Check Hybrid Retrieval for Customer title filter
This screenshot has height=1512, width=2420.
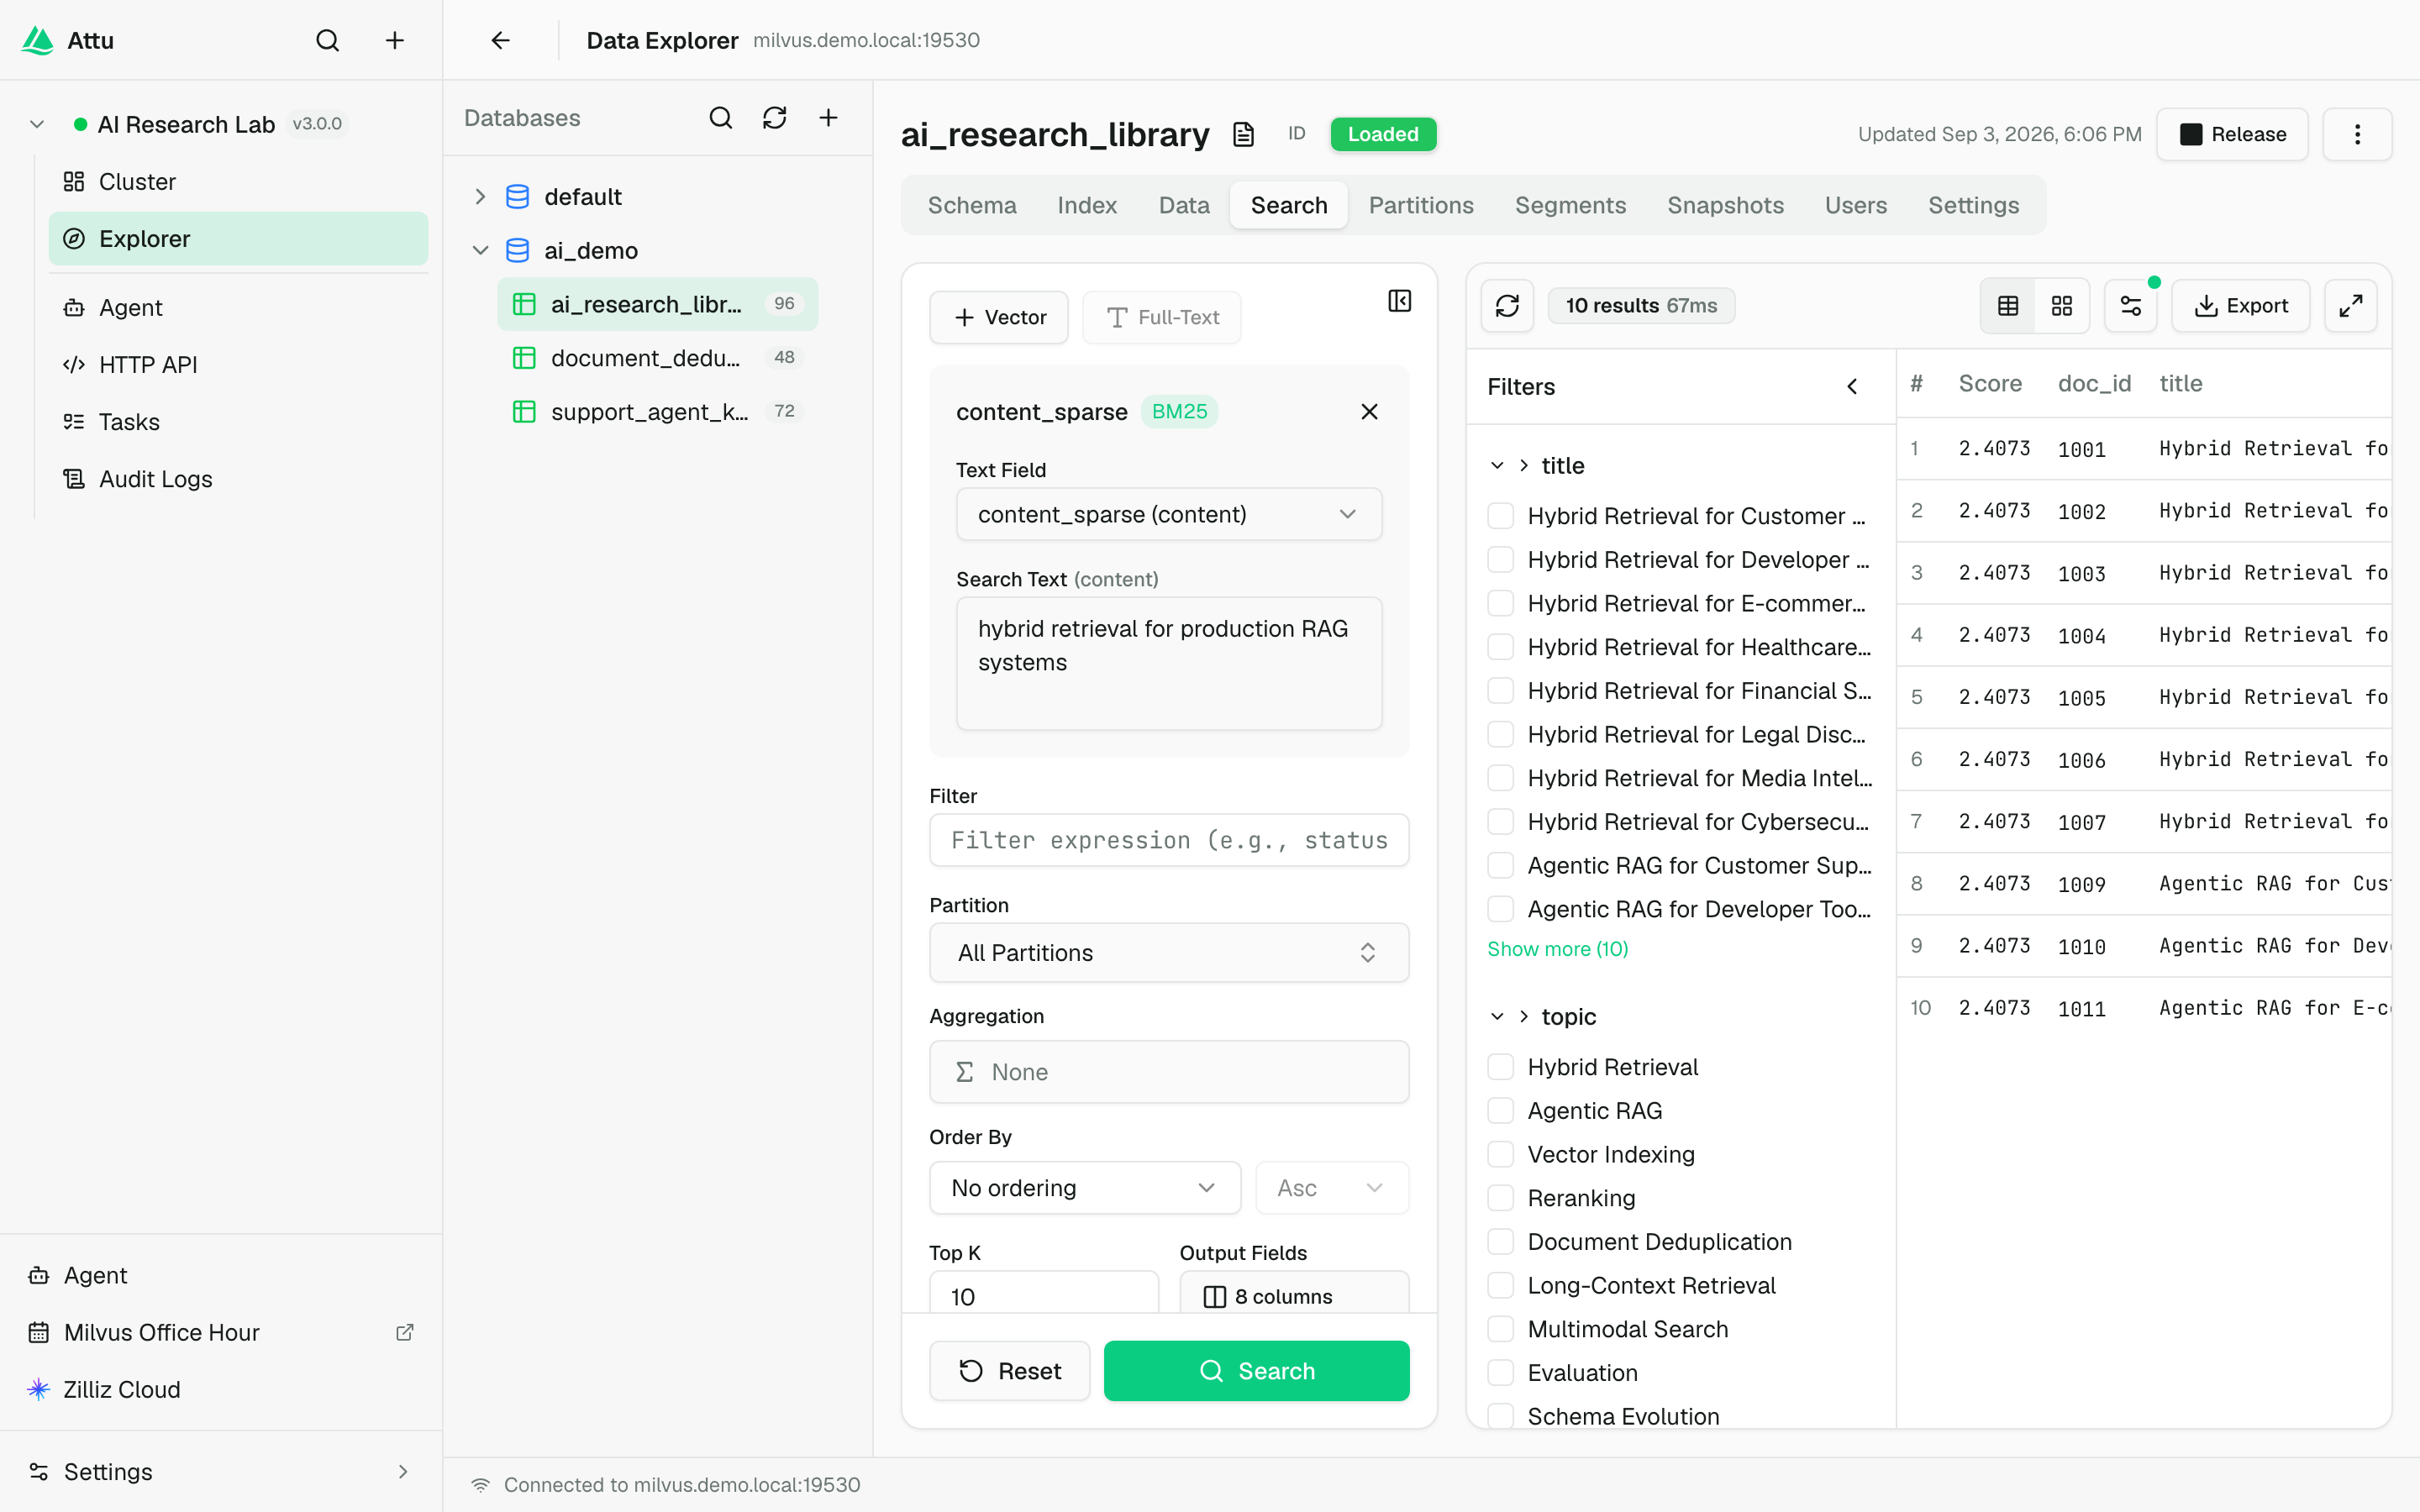1500,516
